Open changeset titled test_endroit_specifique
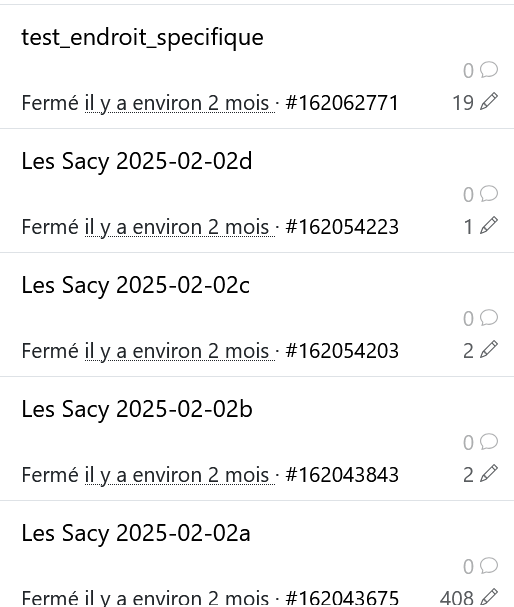Image resolution: width=514 pixels, height=607 pixels. point(142,38)
